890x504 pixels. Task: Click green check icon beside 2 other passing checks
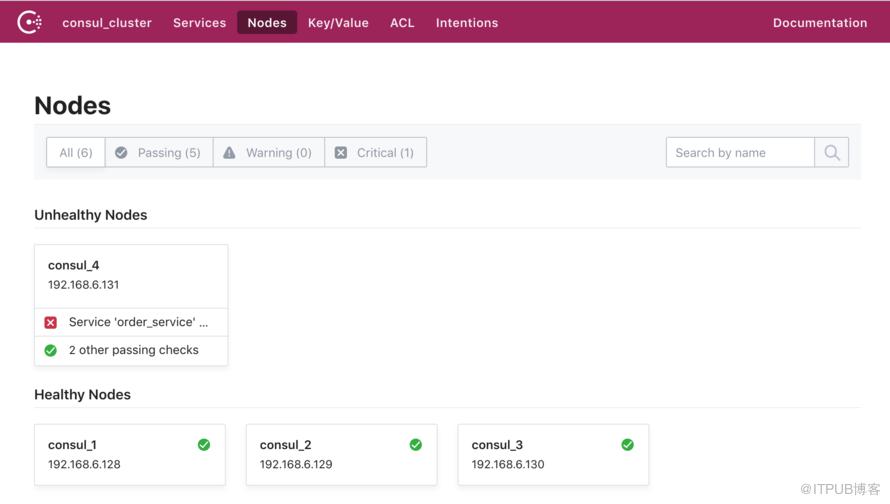pos(51,350)
